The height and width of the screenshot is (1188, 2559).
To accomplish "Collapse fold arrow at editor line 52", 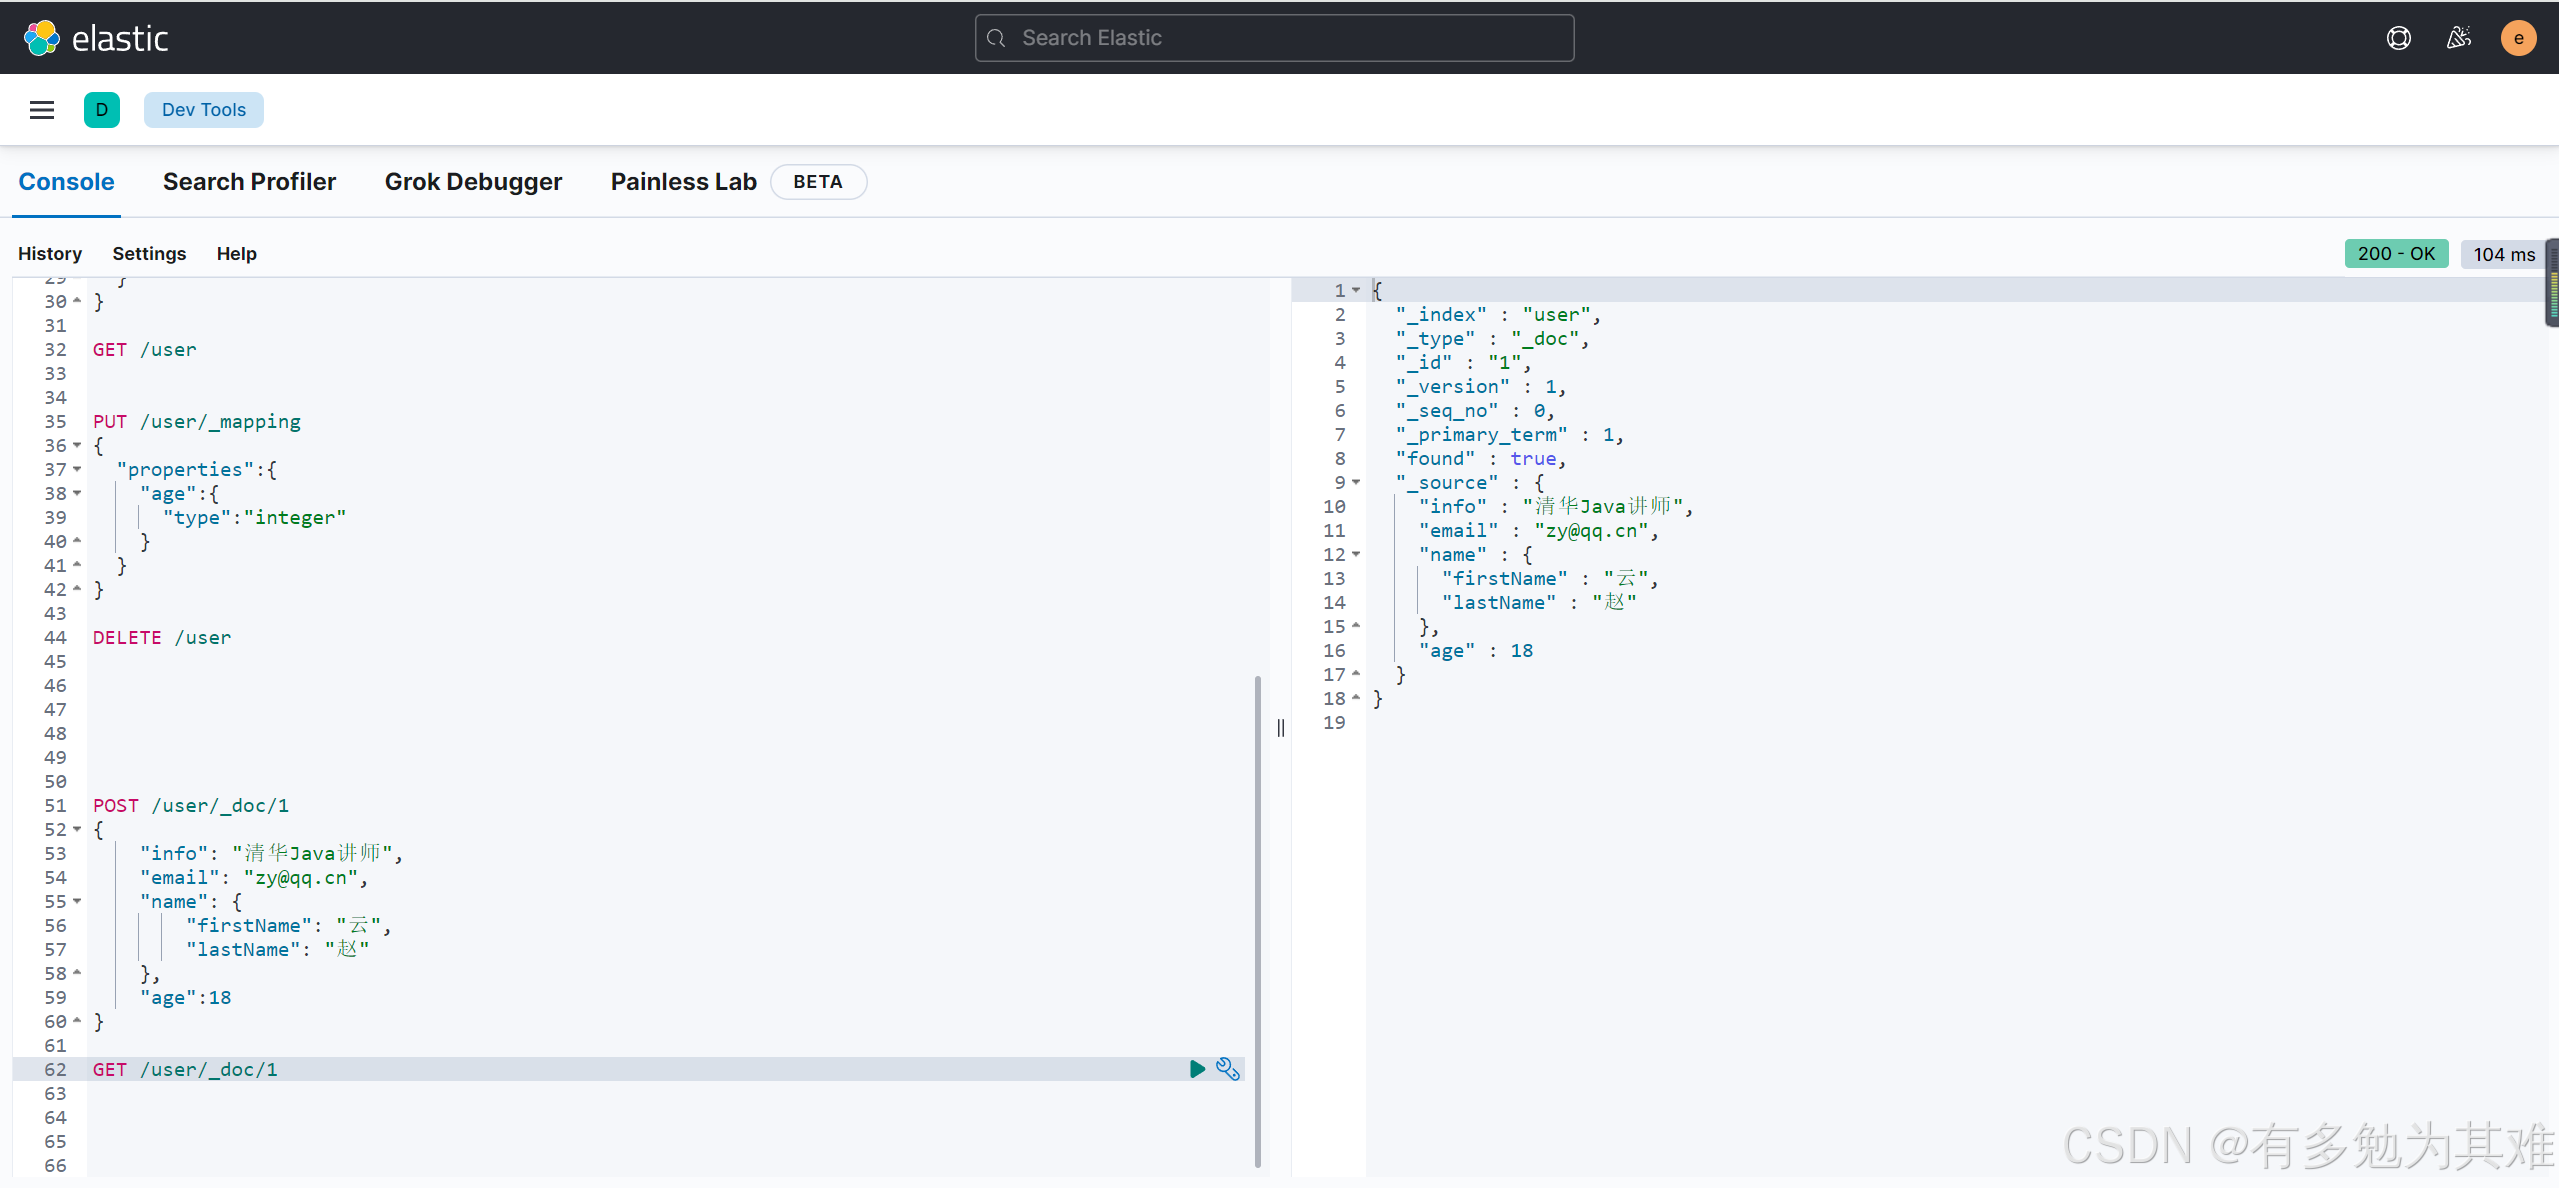I will pos(77,830).
